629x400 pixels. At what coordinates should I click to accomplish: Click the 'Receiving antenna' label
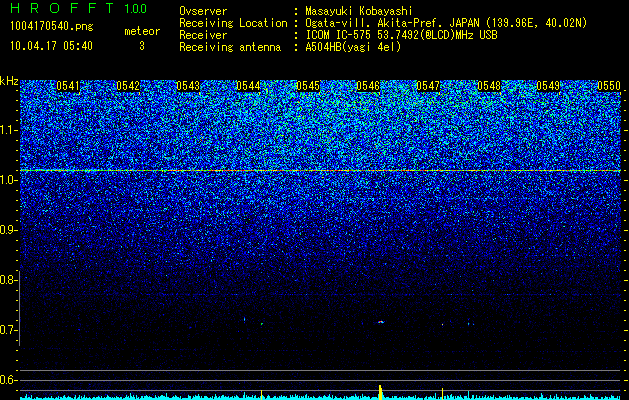click(x=230, y=47)
